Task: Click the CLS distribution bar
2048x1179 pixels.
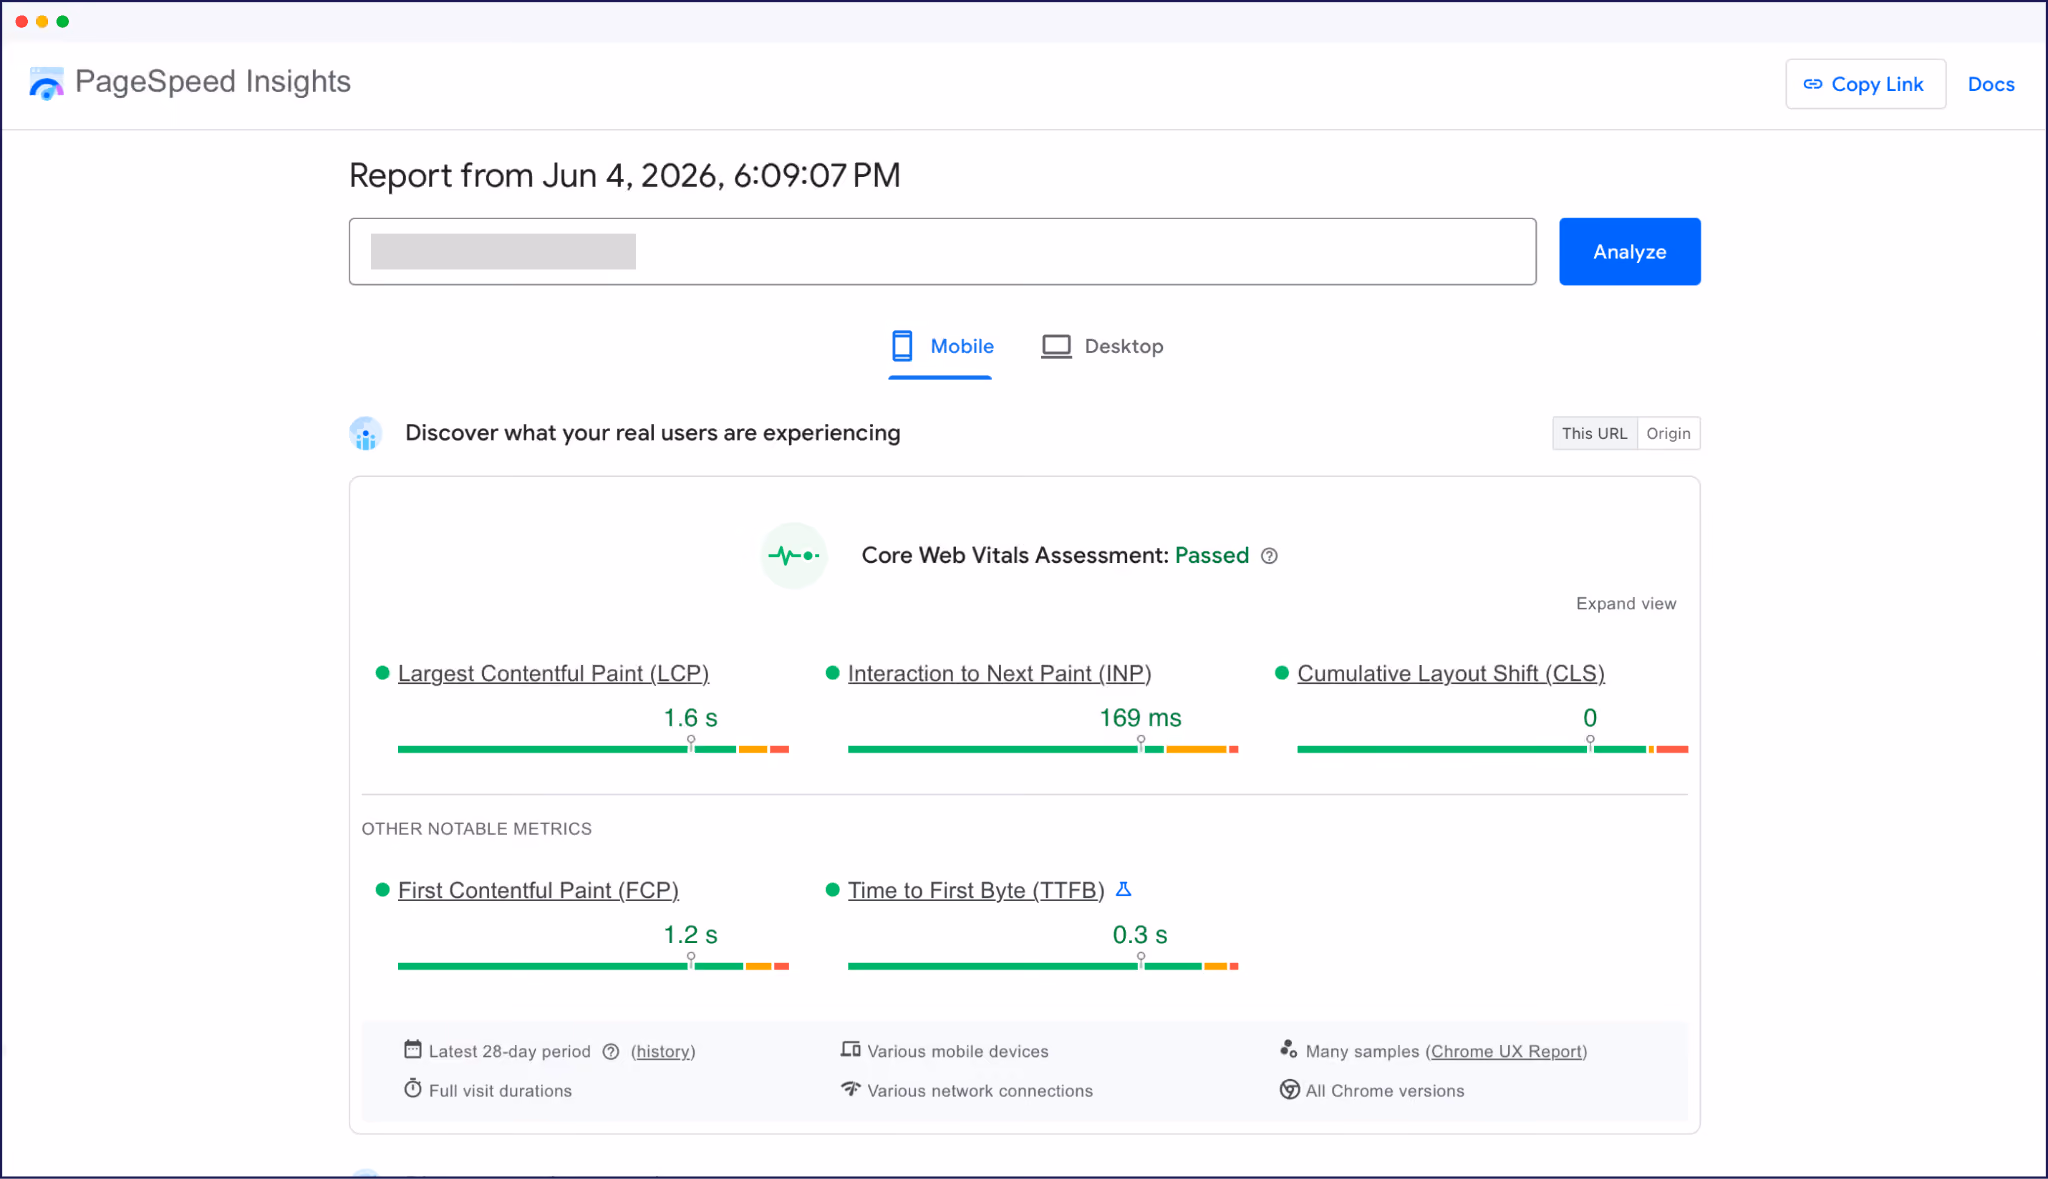Action: click(1492, 749)
